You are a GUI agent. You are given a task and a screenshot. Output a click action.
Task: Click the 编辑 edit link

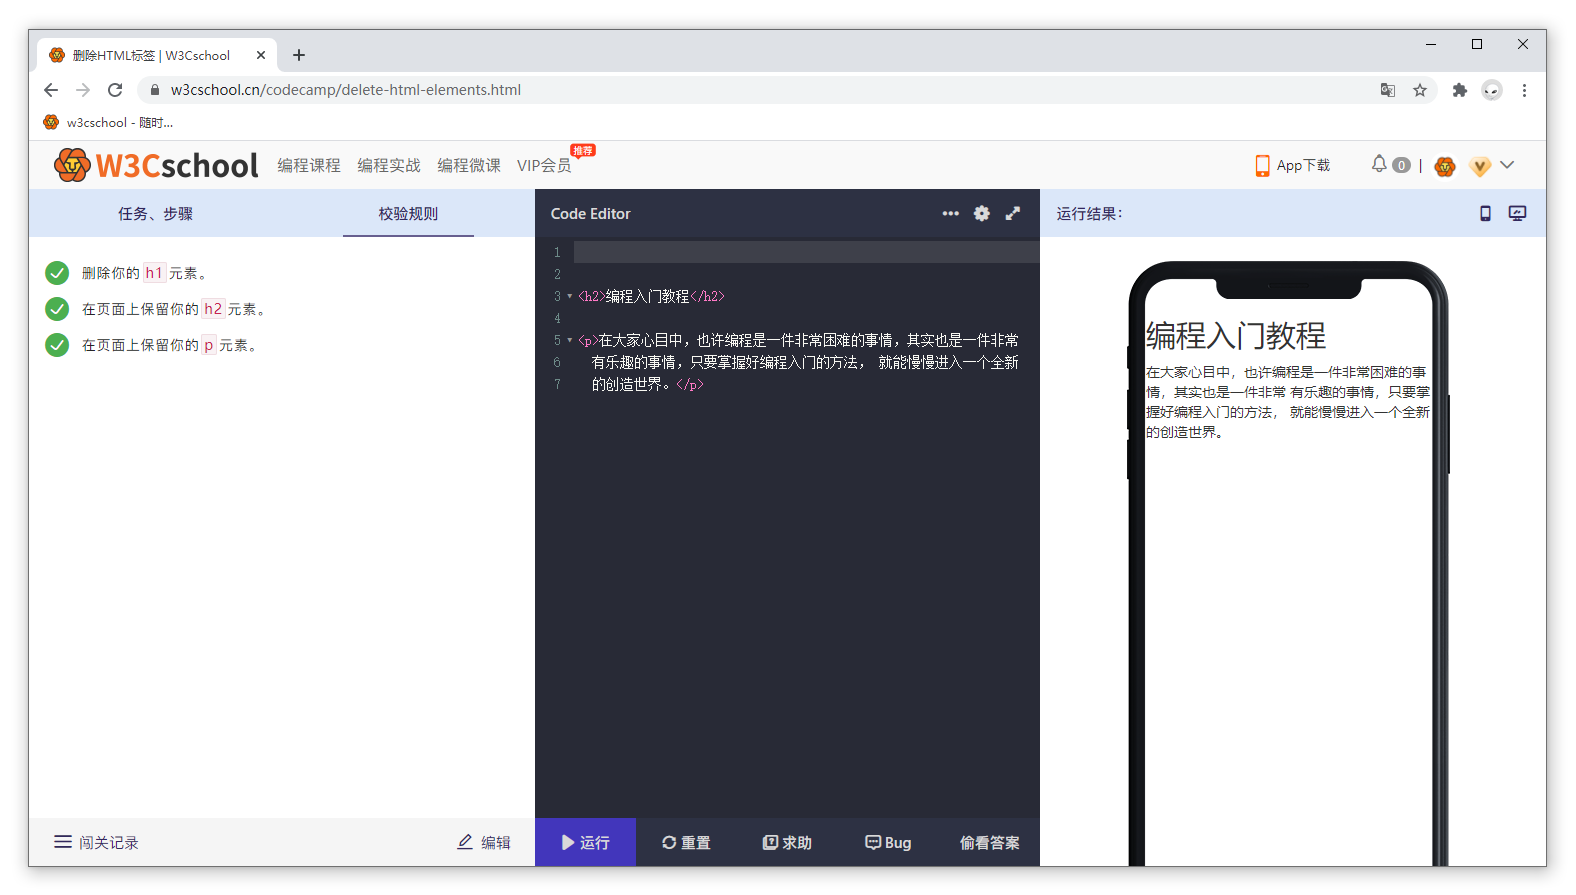coord(484,842)
